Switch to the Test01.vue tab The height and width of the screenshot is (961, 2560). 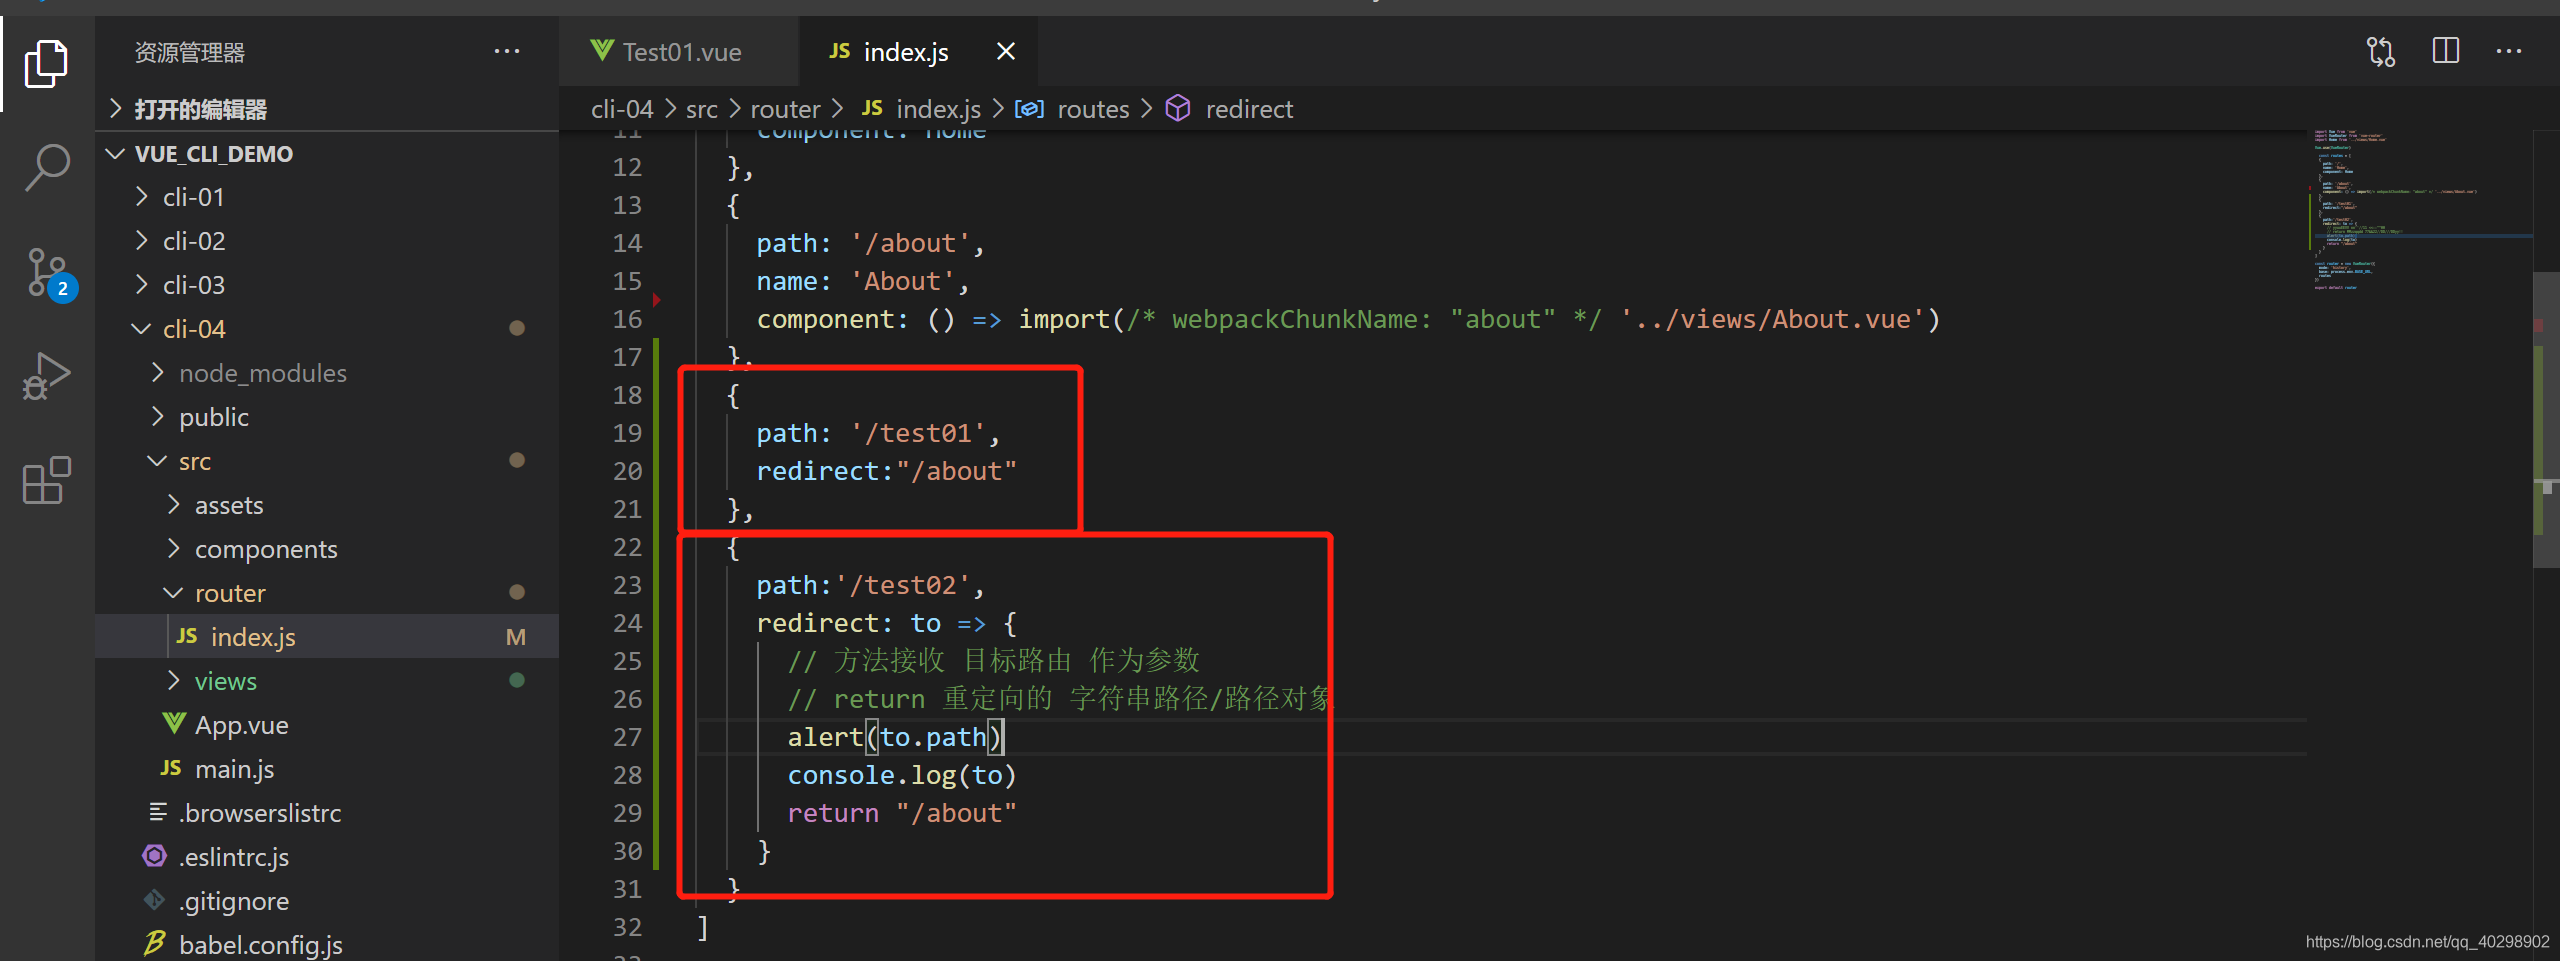click(x=680, y=51)
